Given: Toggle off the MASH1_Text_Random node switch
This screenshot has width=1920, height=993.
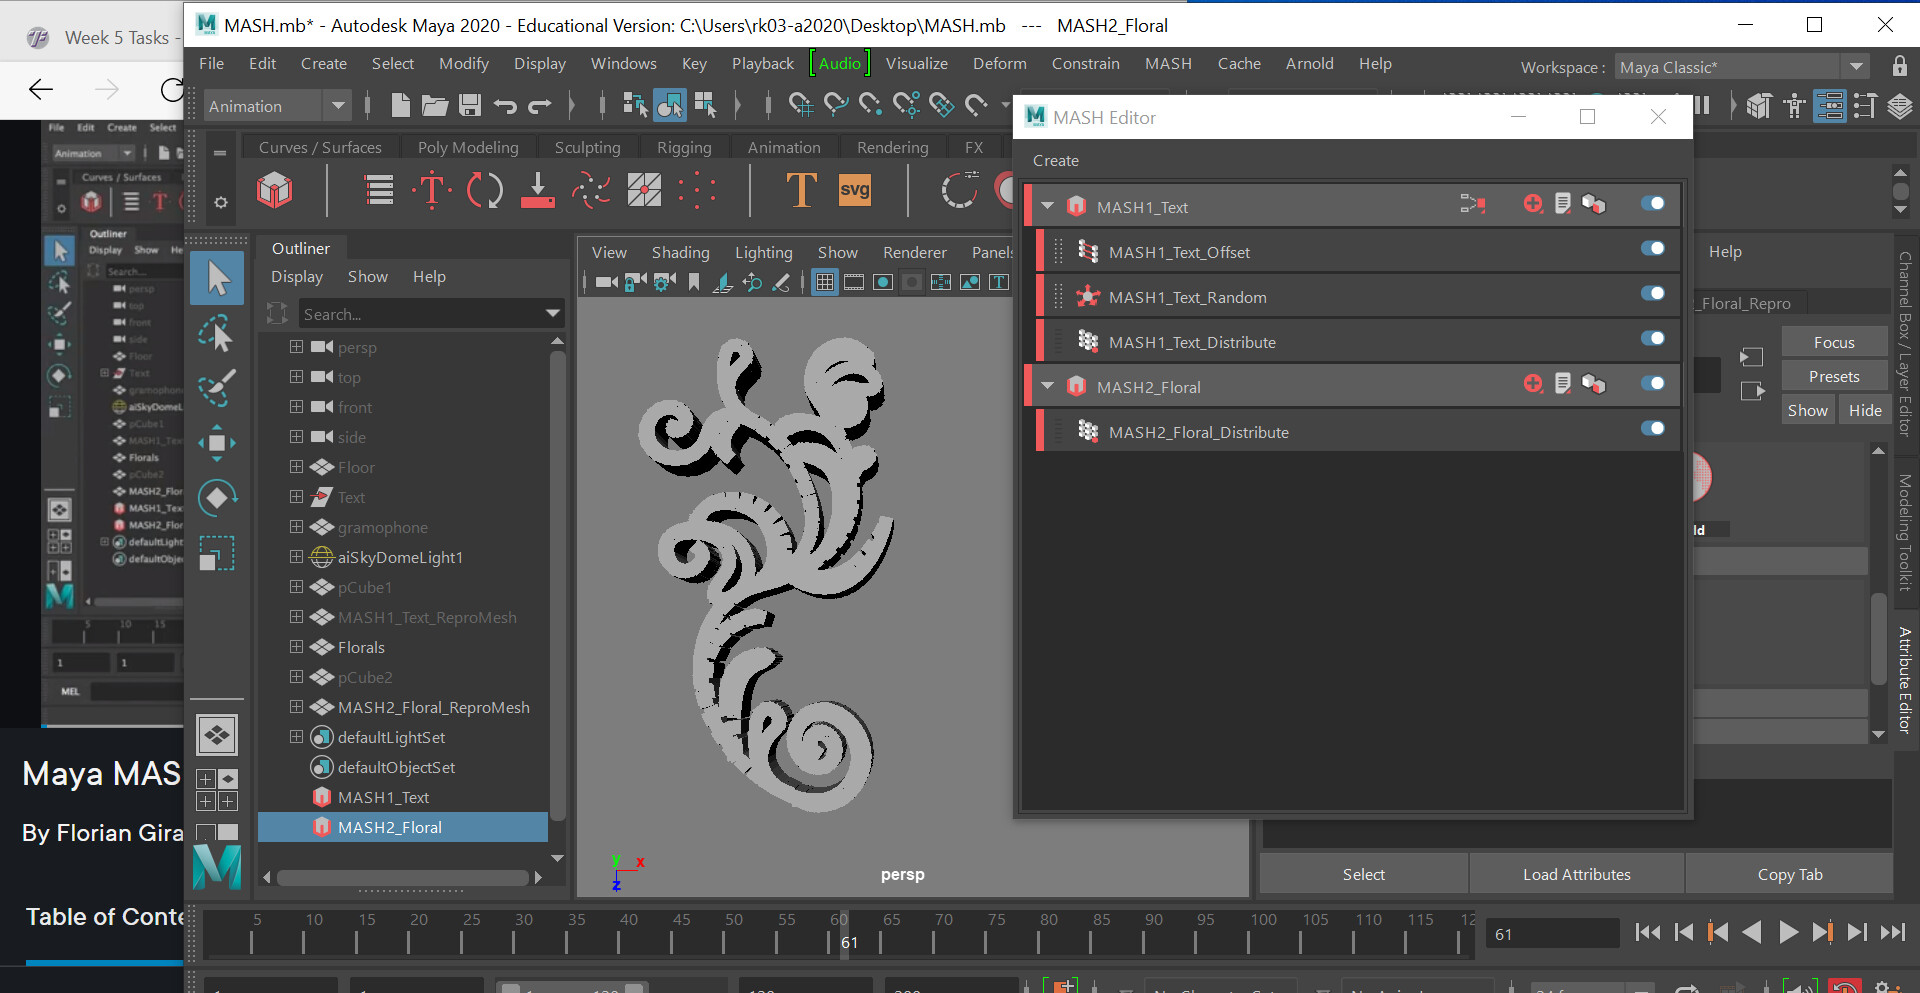Looking at the screenshot, I should [x=1652, y=294].
